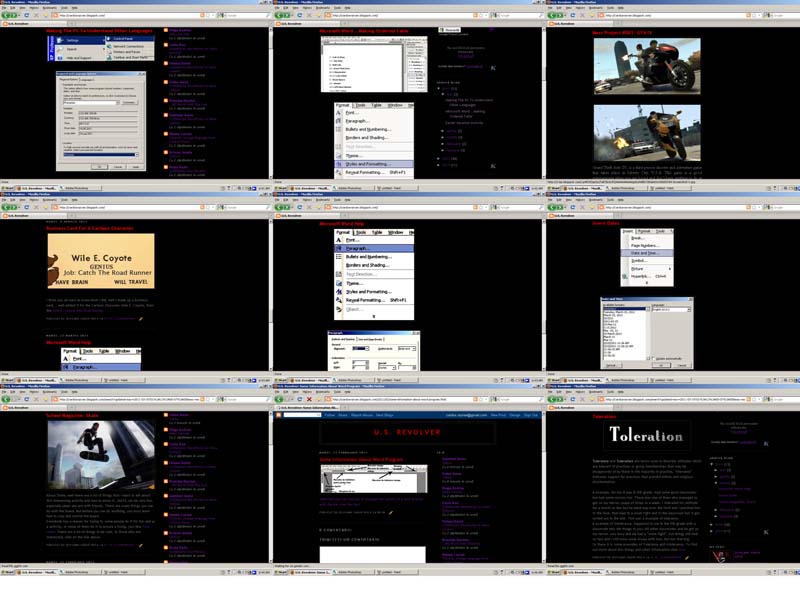Open Alignment dropdown in Paragraph dialog
This screenshot has height=600, width=800.
367,348
